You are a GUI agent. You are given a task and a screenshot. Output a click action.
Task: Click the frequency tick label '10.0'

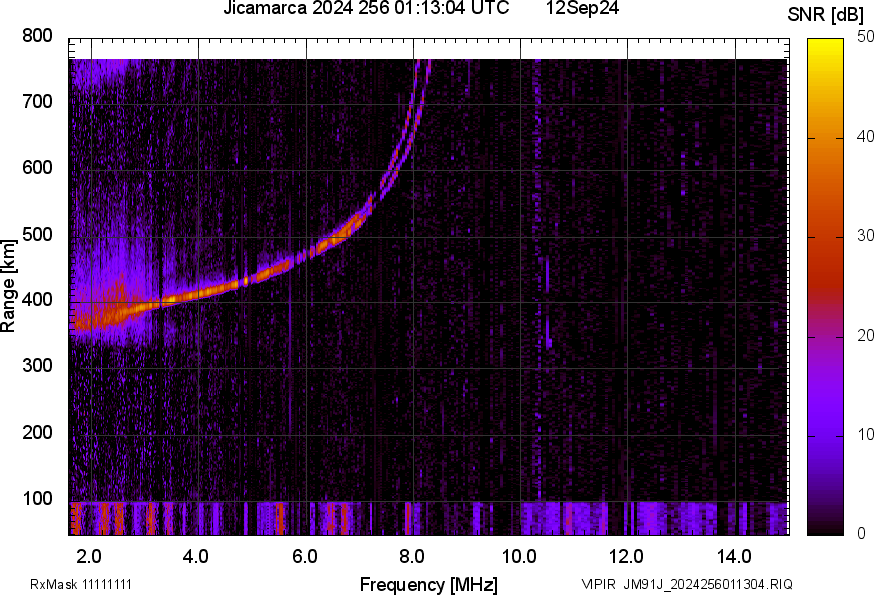519,557
